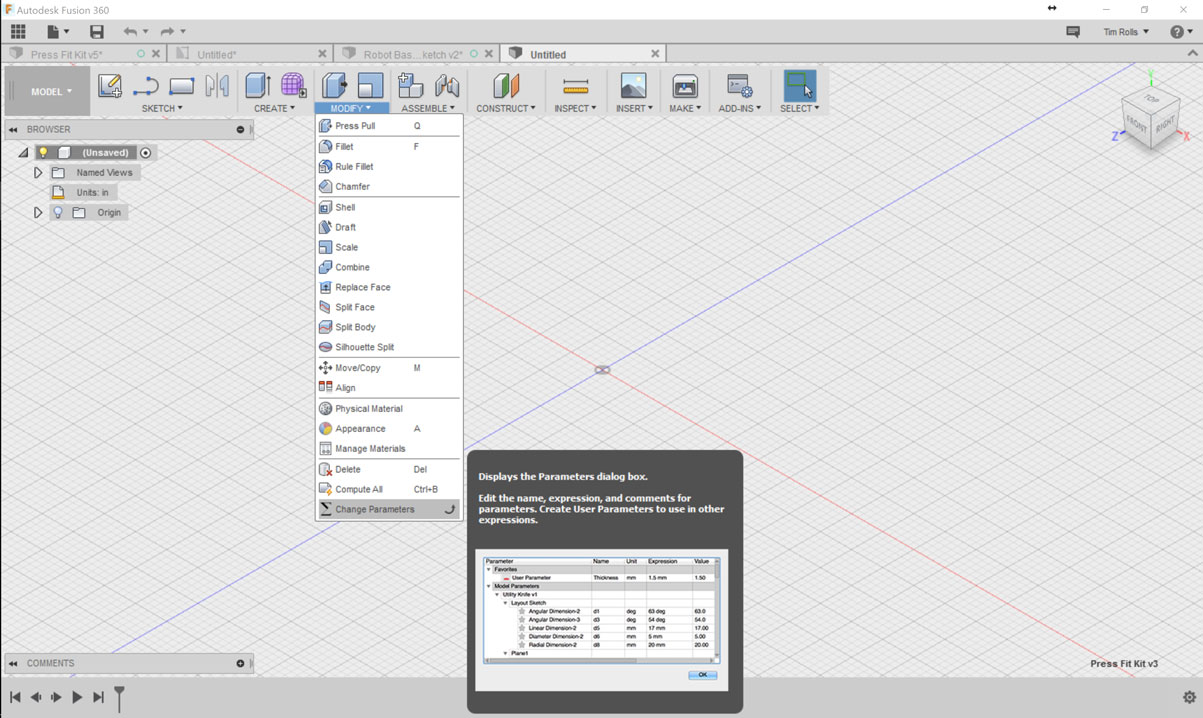Click the view cube
This screenshot has width=1203, height=718.
[1151, 119]
